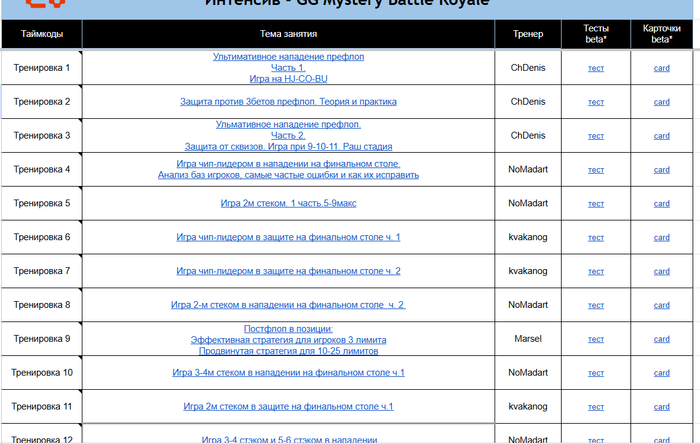Image resolution: width=700 pixels, height=444 pixels.
Task: Open the 'тест' link for Тренировка 9
Action: [596, 339]
